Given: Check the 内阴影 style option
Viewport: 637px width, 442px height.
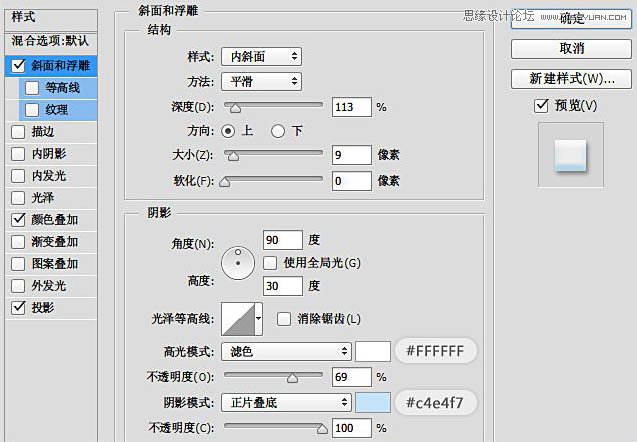Looking at the screenshot, I should pos(18,154).
